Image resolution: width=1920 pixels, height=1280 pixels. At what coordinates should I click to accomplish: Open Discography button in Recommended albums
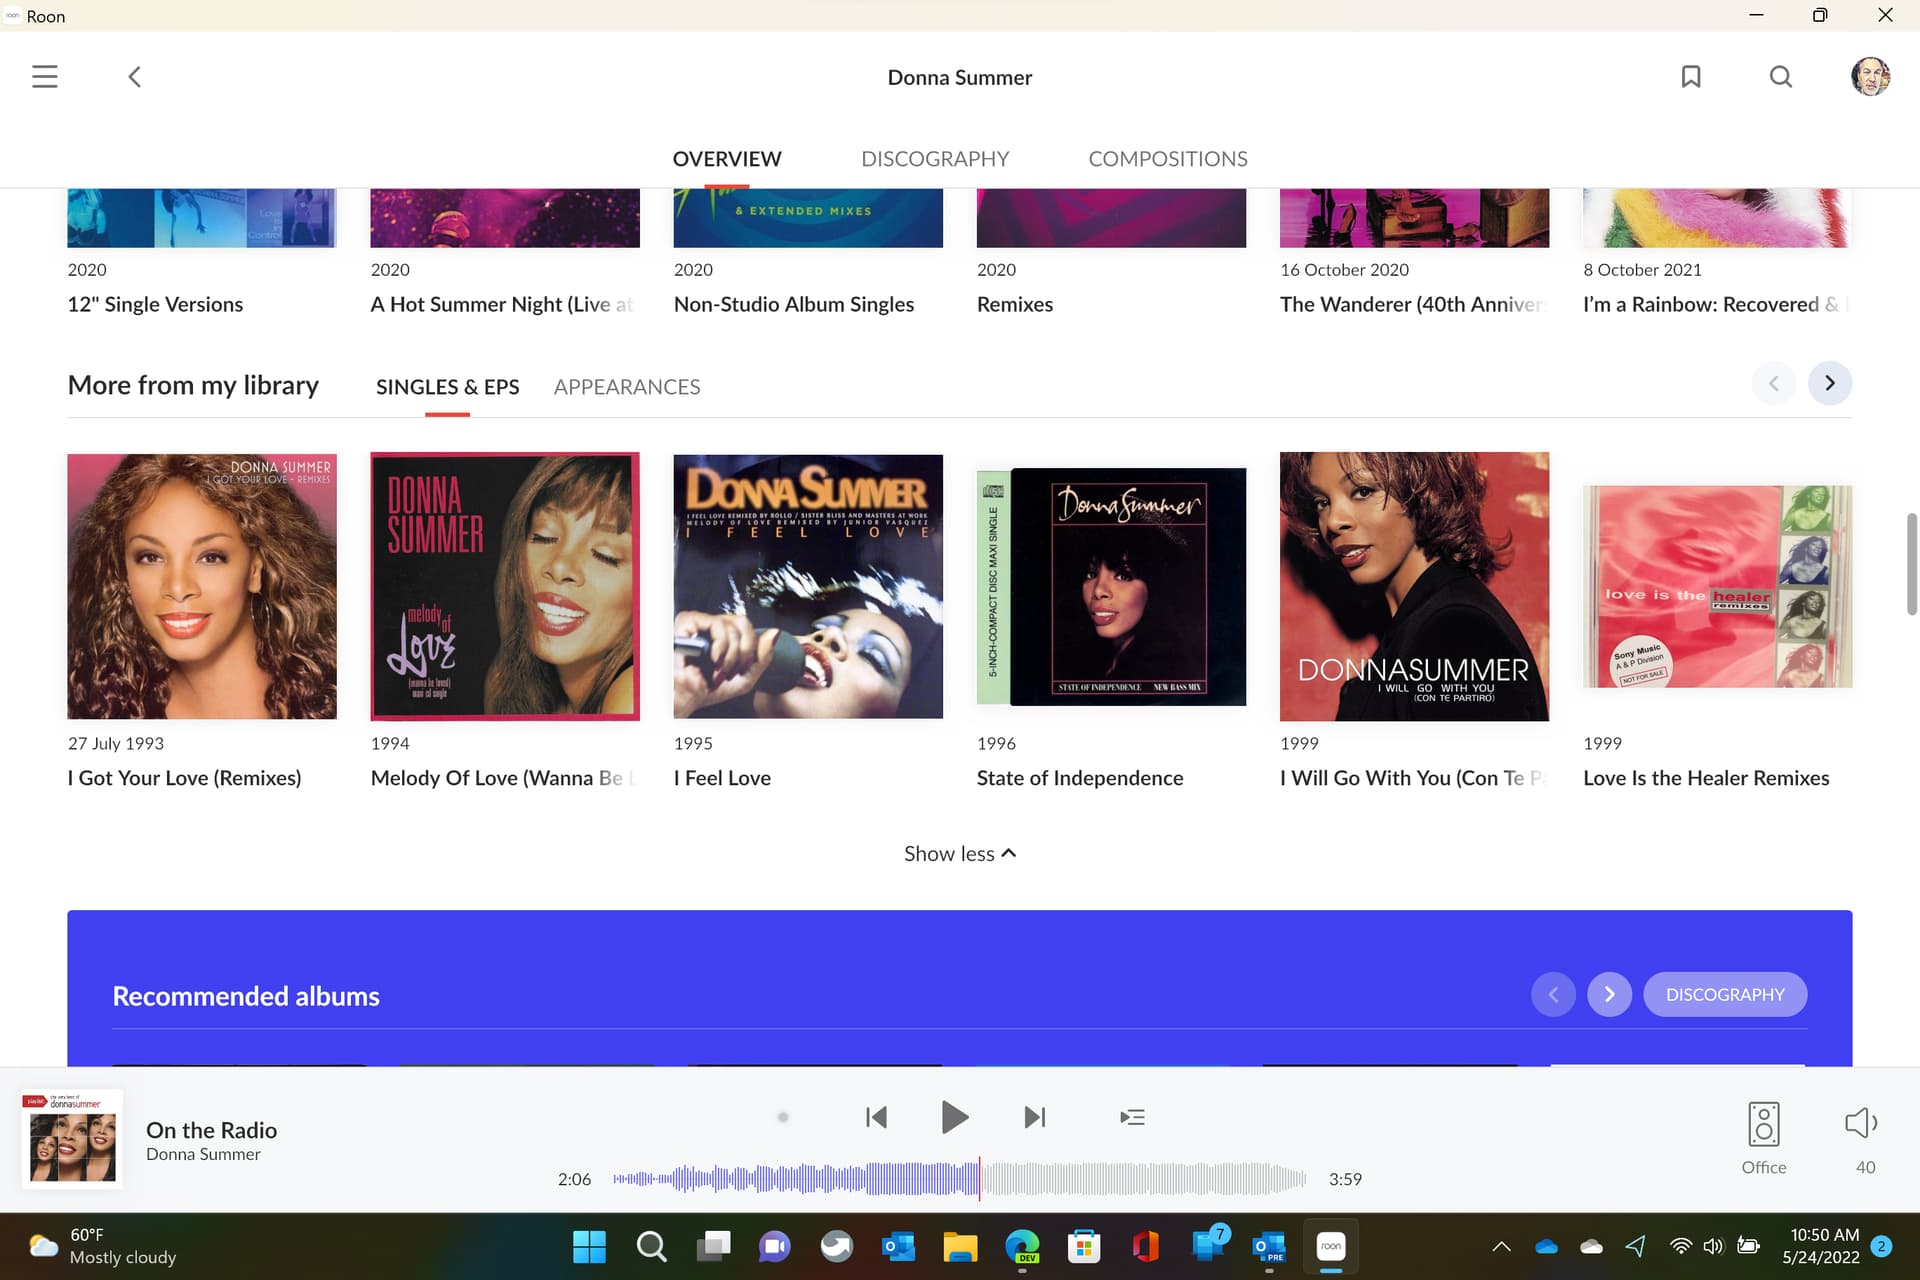click(x=1725, y=994)
